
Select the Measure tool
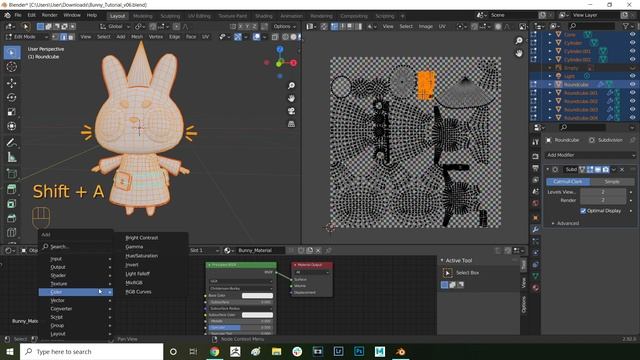pos(12,157)
